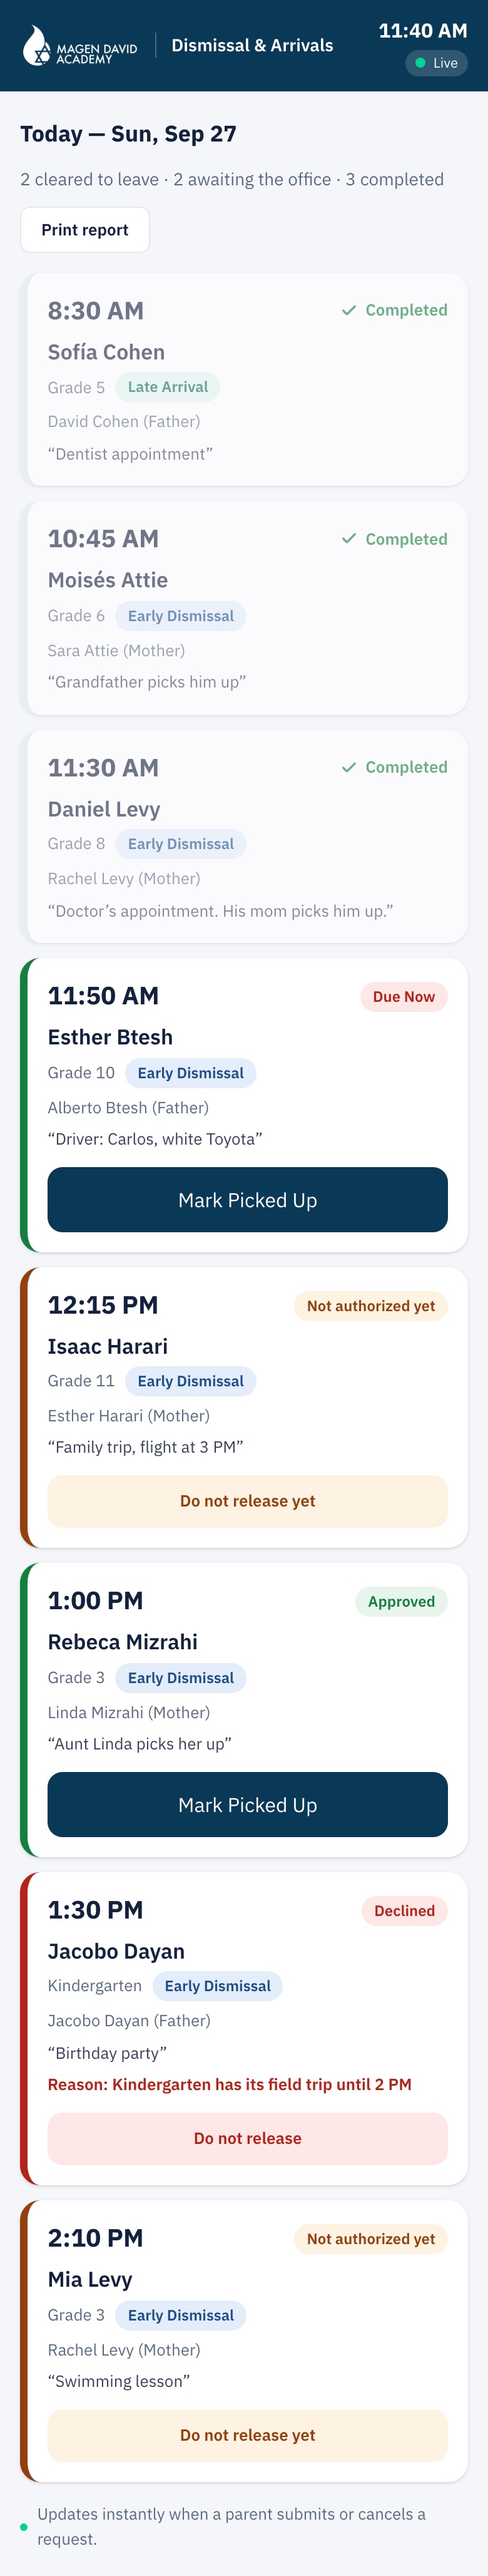Click the Completed checkmark on Sofía Cohen's card
Viewport: 488px width, 2576px height.
tap(349, 310)
